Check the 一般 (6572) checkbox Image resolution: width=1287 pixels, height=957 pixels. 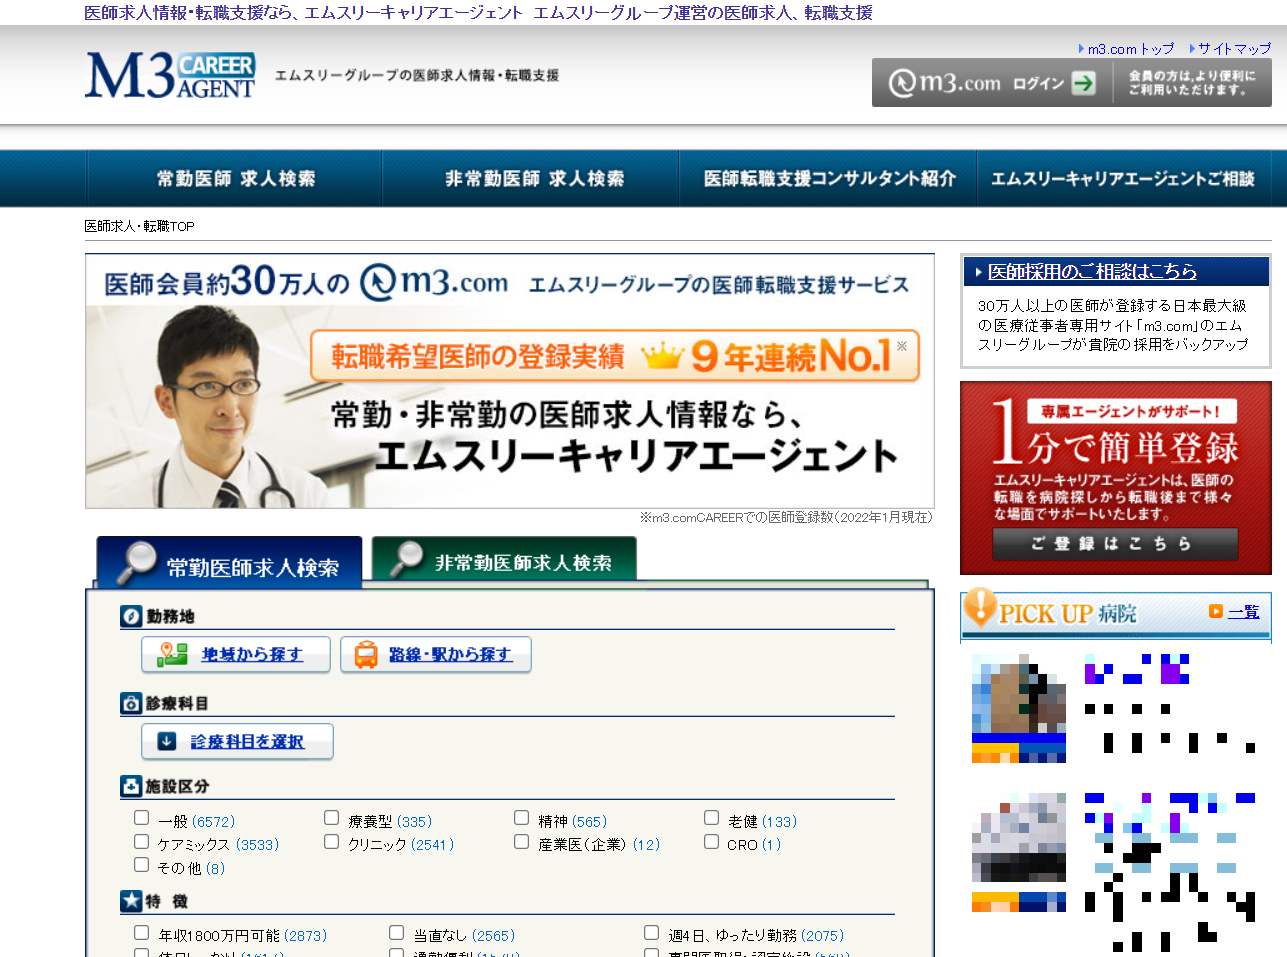pos(142,818)
